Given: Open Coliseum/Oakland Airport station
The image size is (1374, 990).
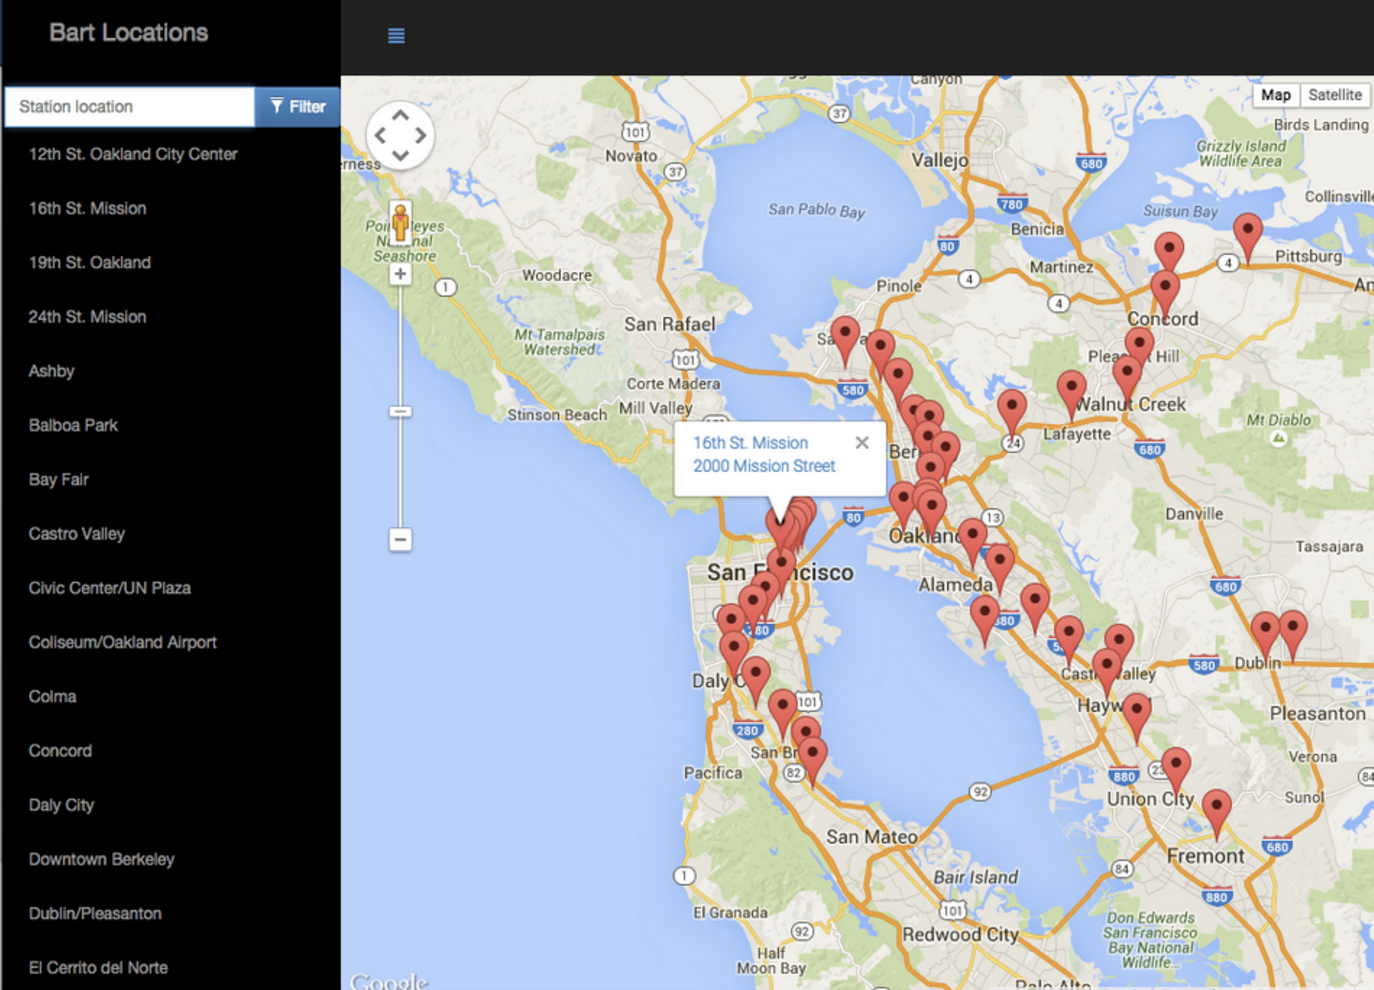Looking at the screenshot, I should pyautogui.click(x=123, y=642).
